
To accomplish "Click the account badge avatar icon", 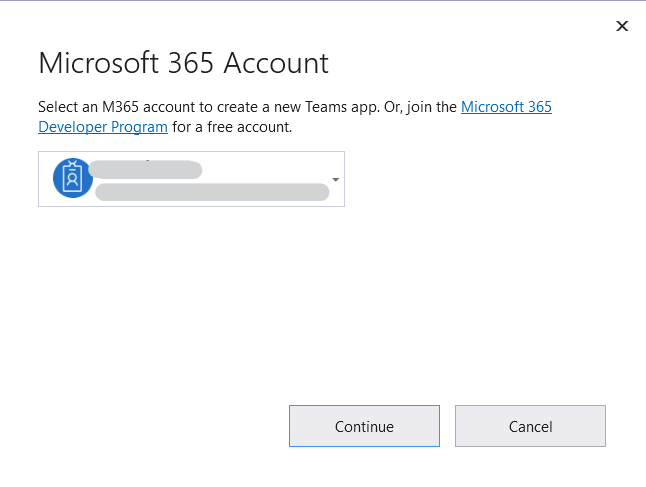I will pos(72,179).
